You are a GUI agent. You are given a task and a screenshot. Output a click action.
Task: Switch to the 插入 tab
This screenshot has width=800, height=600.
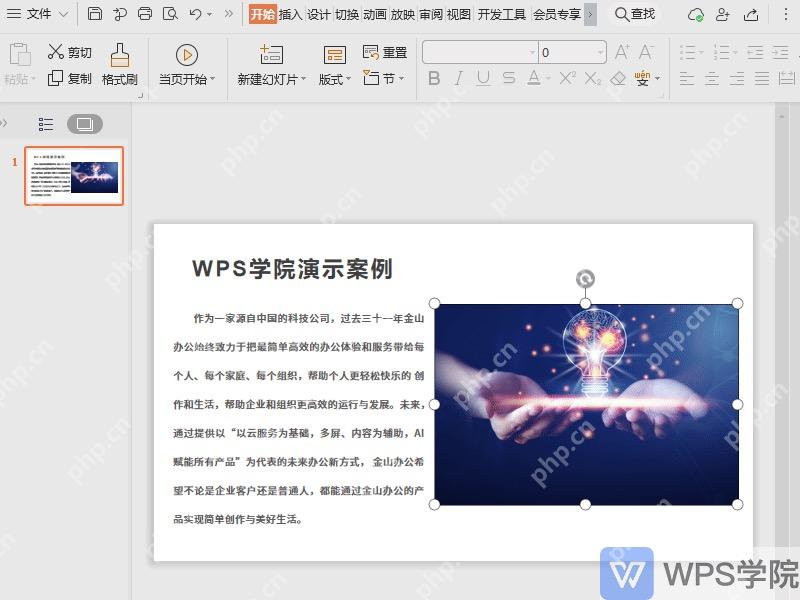[290, 14]
